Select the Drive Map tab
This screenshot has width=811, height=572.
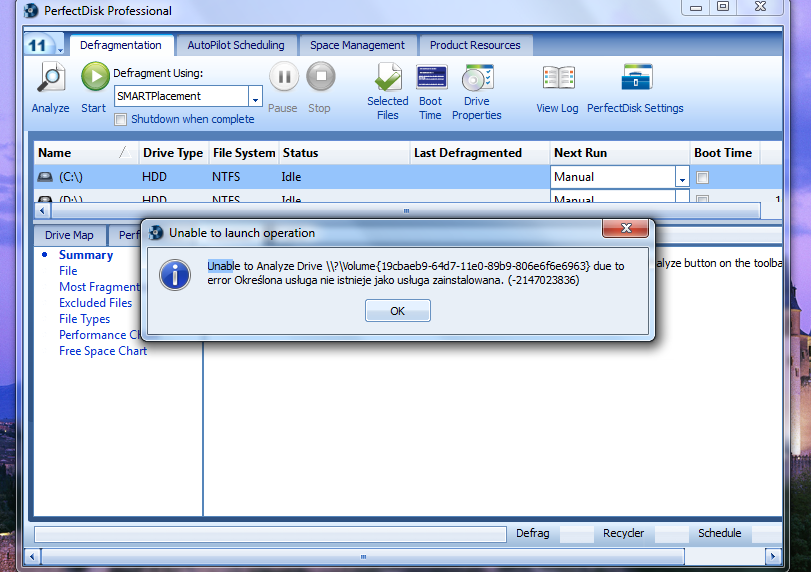69,235
